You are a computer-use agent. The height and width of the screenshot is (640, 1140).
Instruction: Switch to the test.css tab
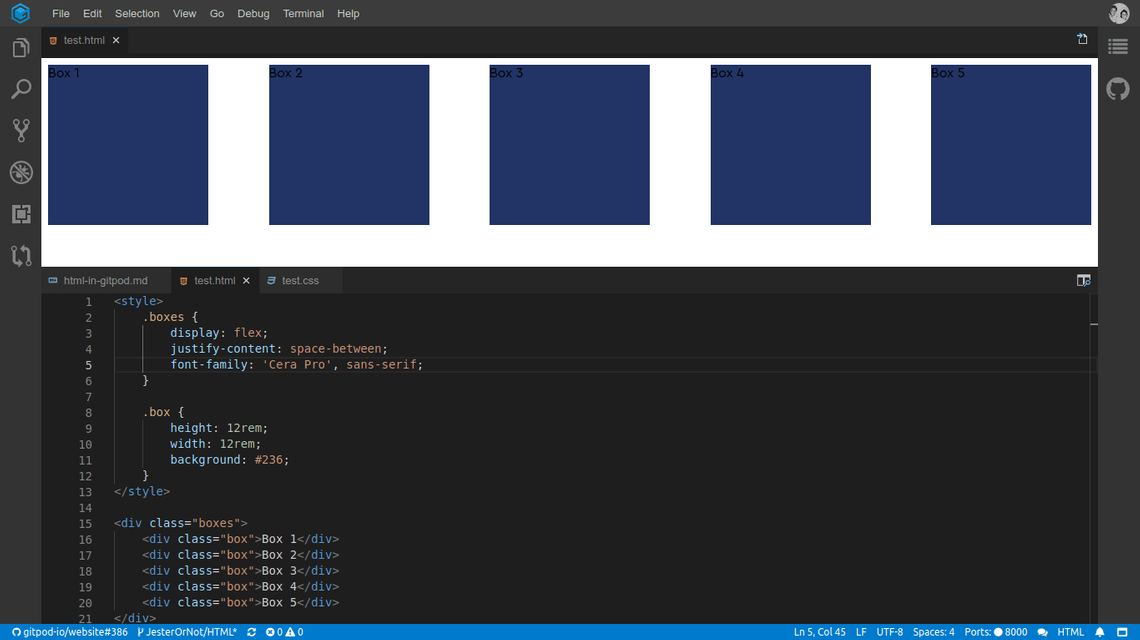coord(300,281)
